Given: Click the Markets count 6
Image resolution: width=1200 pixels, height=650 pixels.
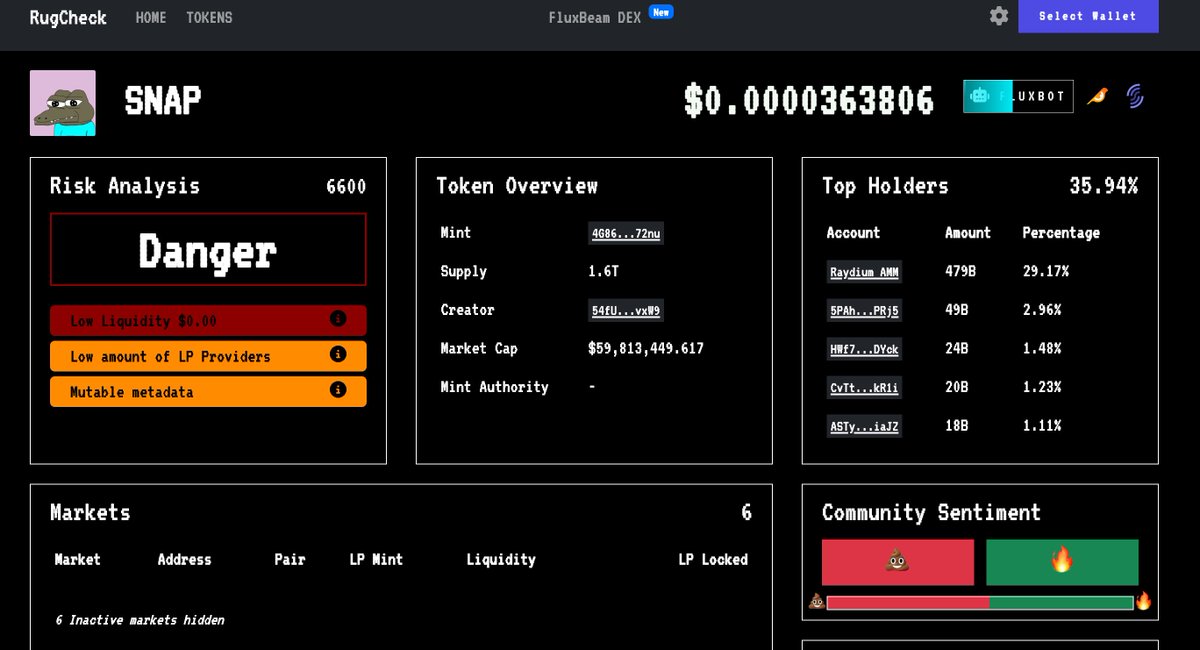Looking at the screenshot, I should click(x=746, y=512).
